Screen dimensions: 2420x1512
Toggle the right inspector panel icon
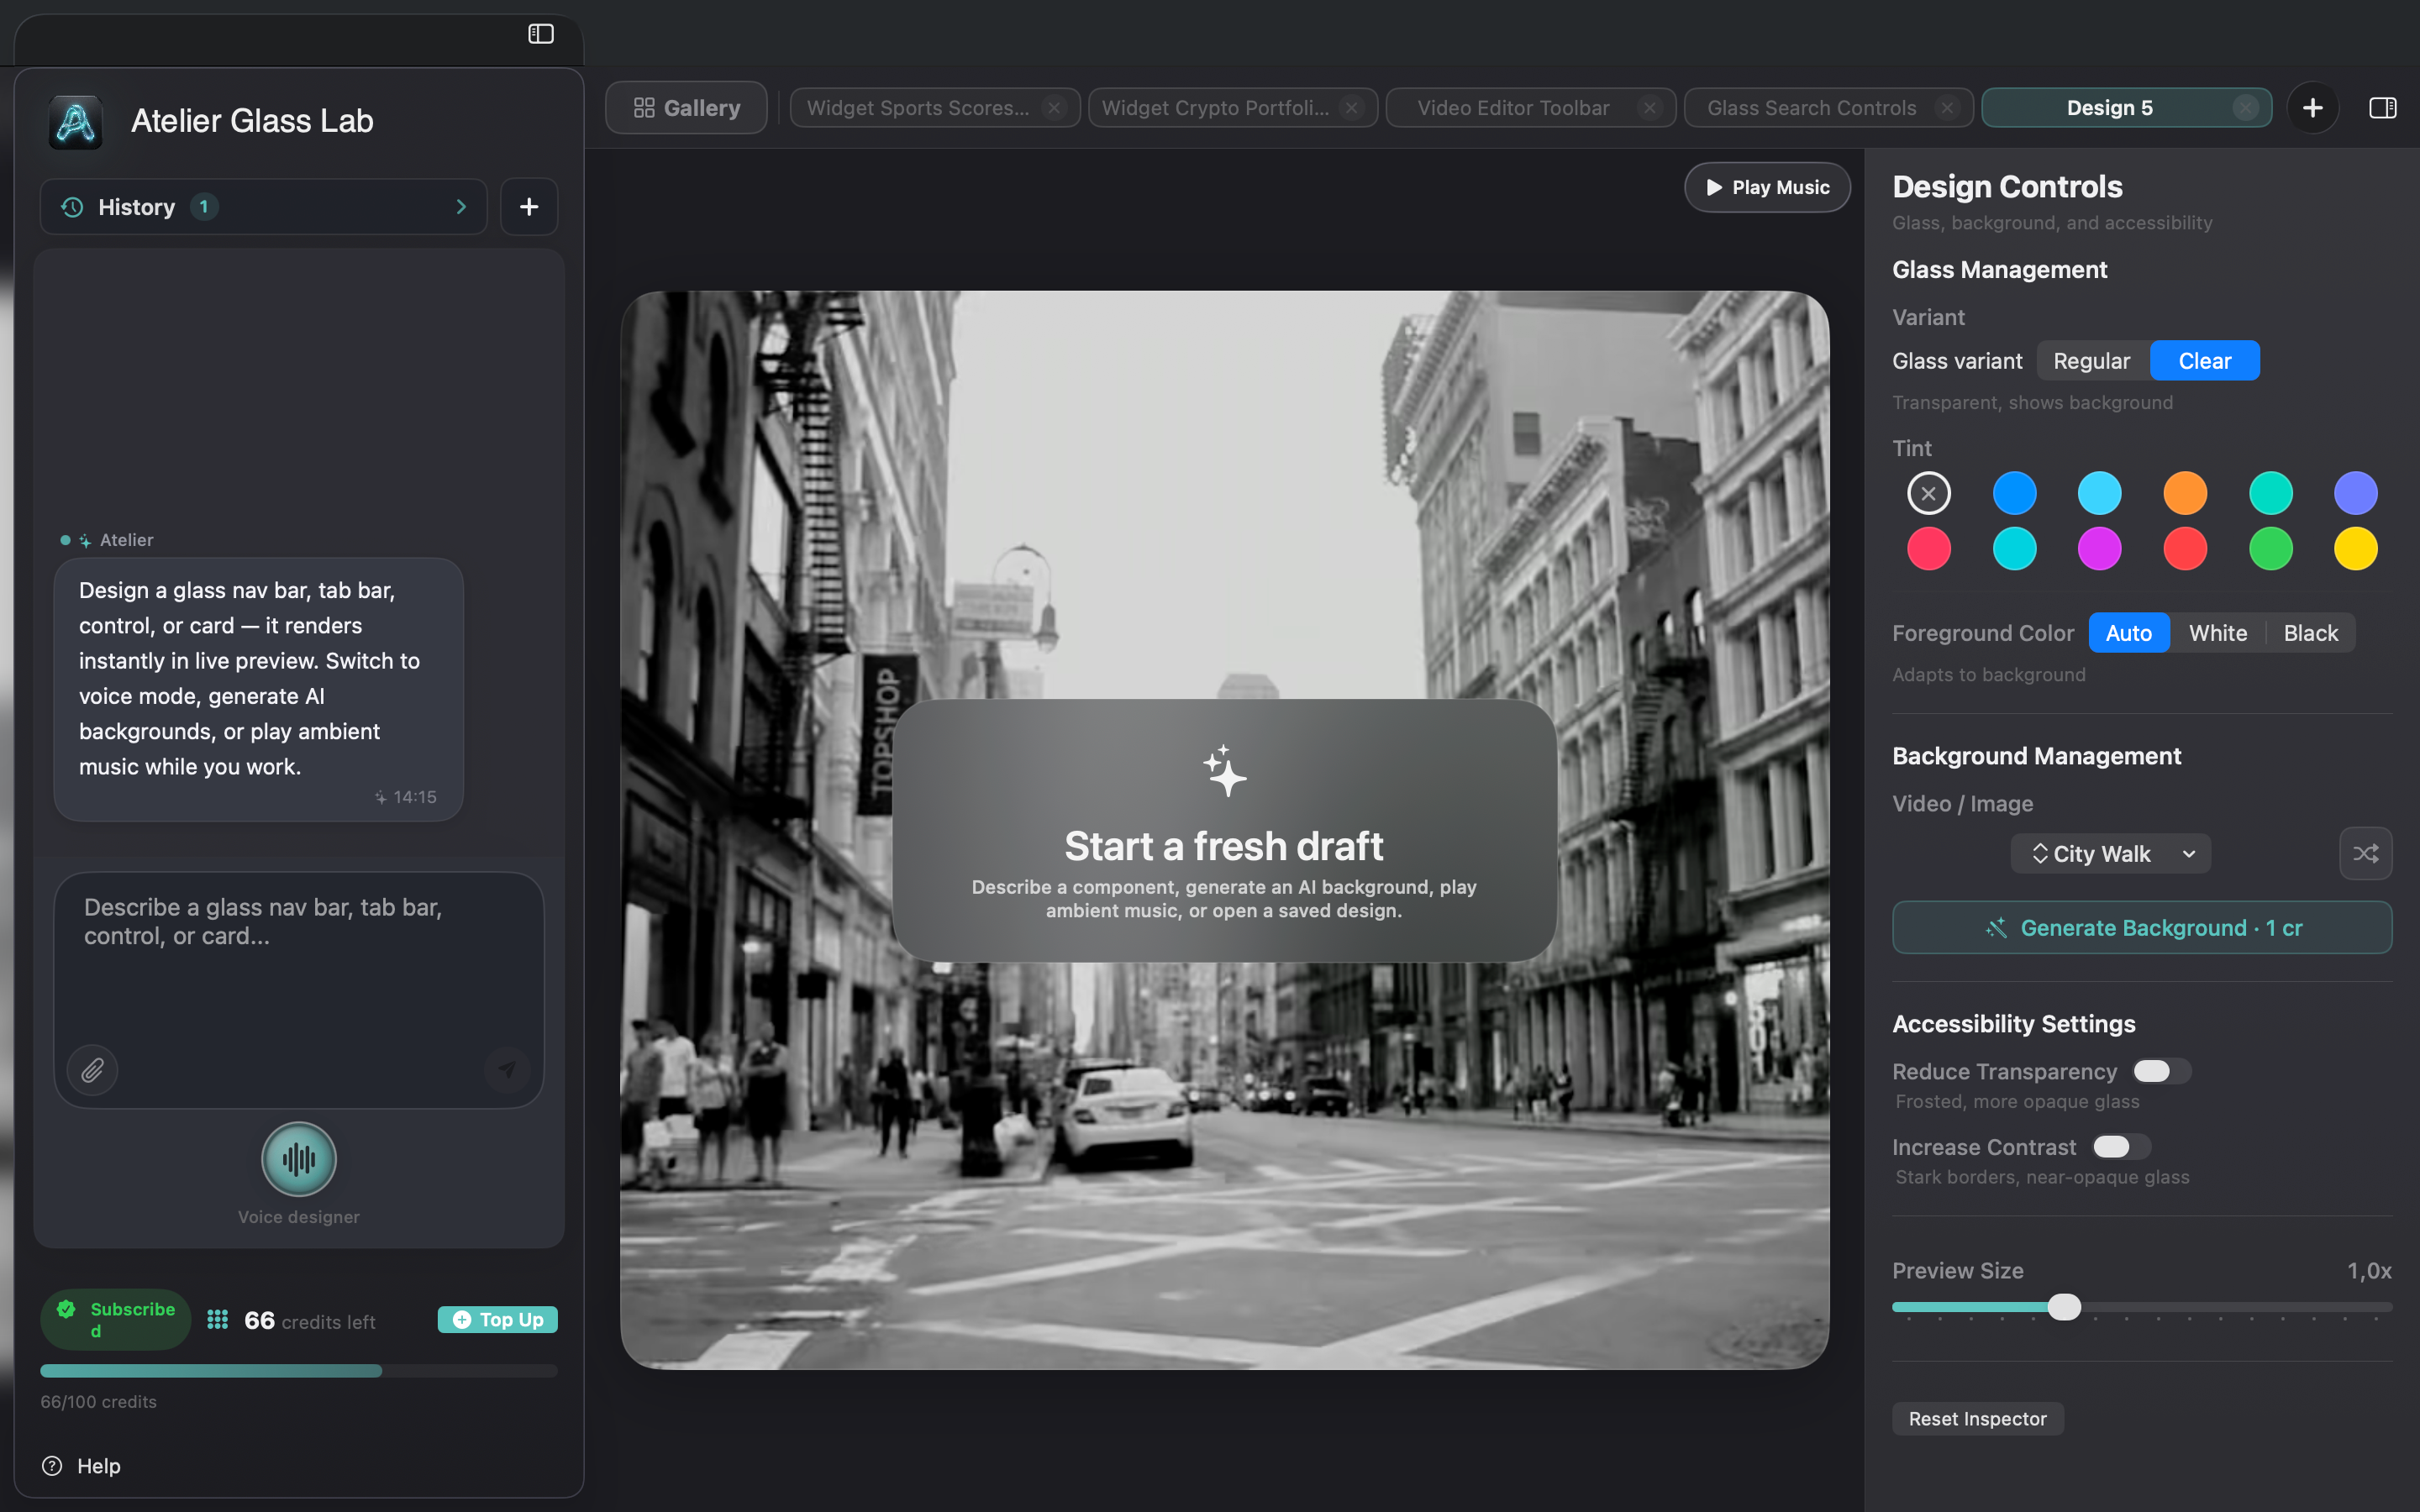pos(2383,108)
